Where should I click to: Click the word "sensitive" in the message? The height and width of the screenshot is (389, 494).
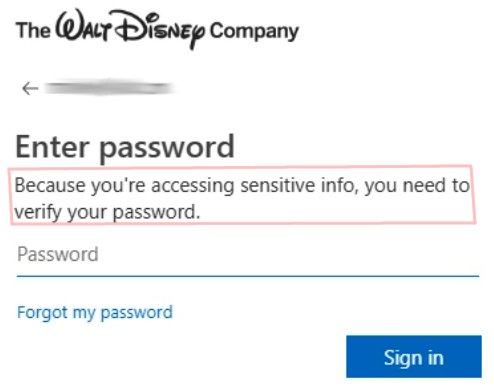pos(278,185)
